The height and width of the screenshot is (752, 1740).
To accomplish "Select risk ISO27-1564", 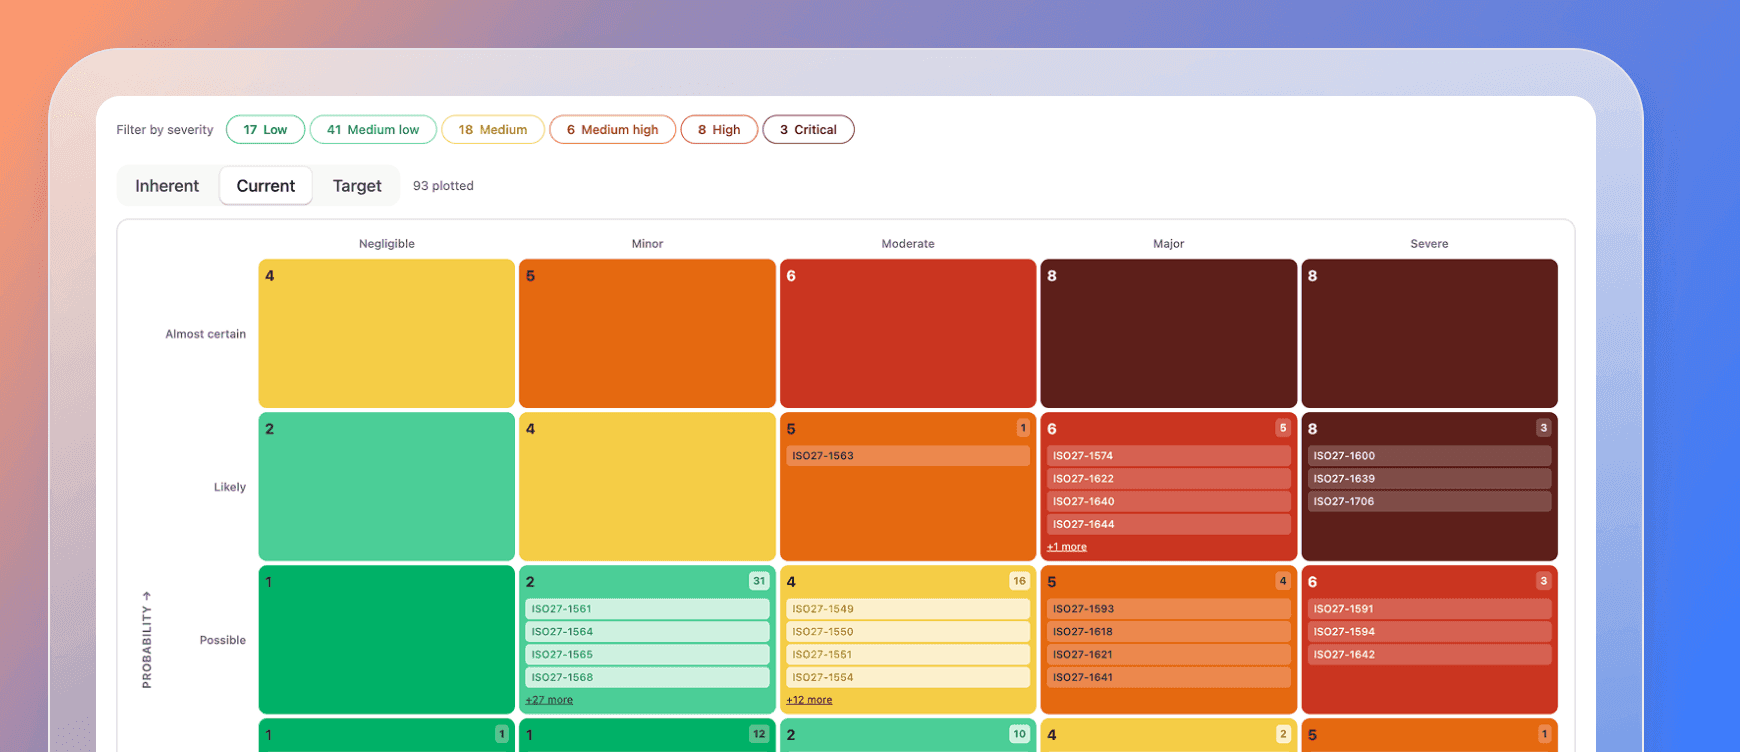I will [x=647, y=632].
